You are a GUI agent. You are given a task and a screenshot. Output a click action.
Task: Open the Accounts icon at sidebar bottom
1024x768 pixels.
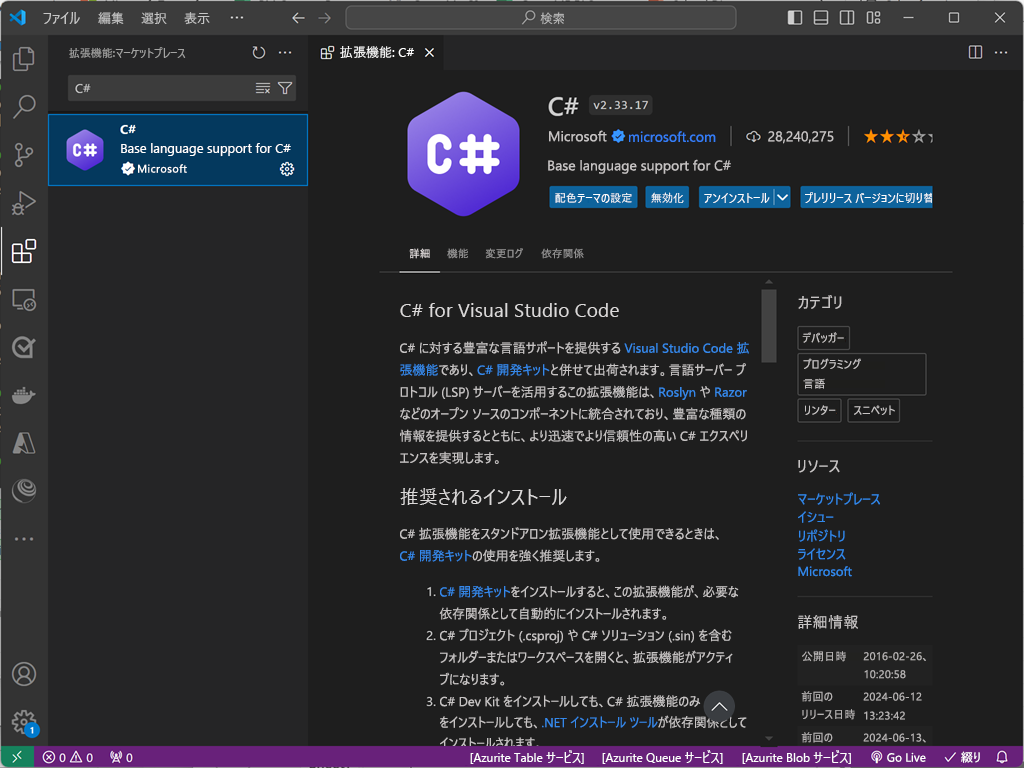tap(24, 675)
